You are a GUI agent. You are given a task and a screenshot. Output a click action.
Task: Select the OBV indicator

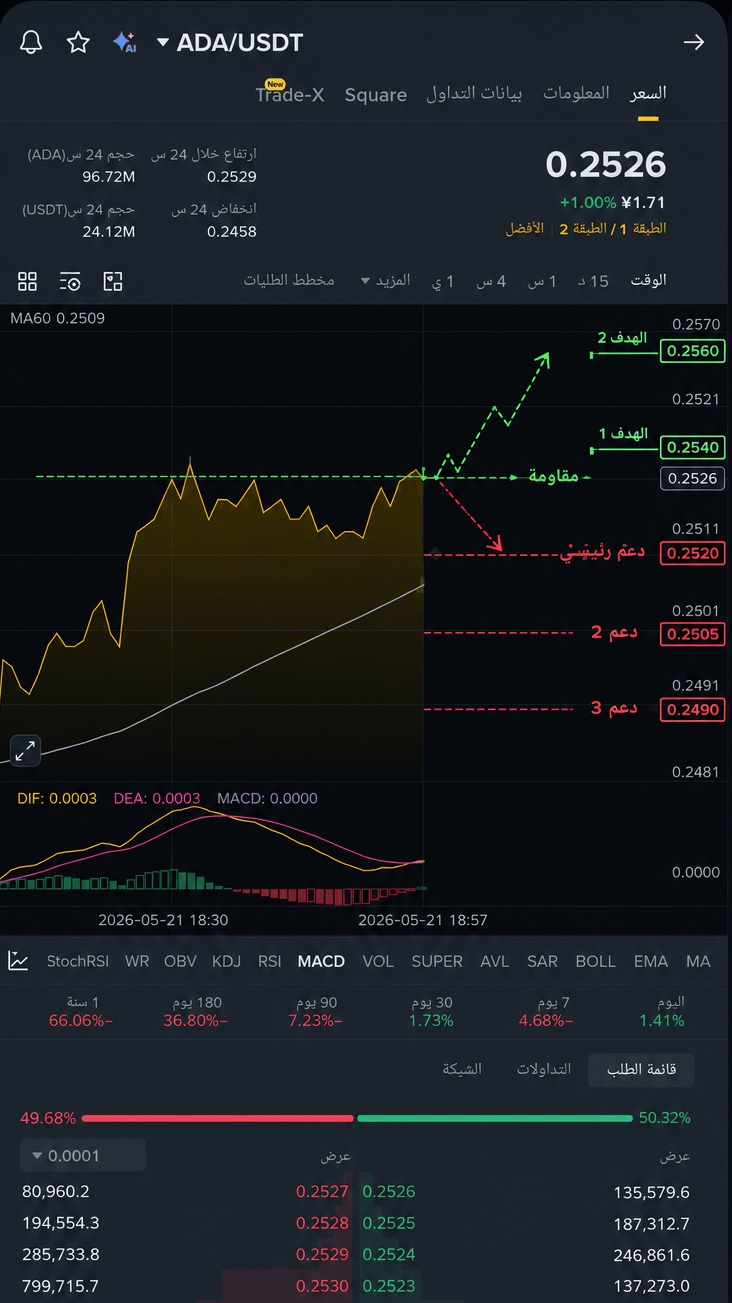[181, 961]
